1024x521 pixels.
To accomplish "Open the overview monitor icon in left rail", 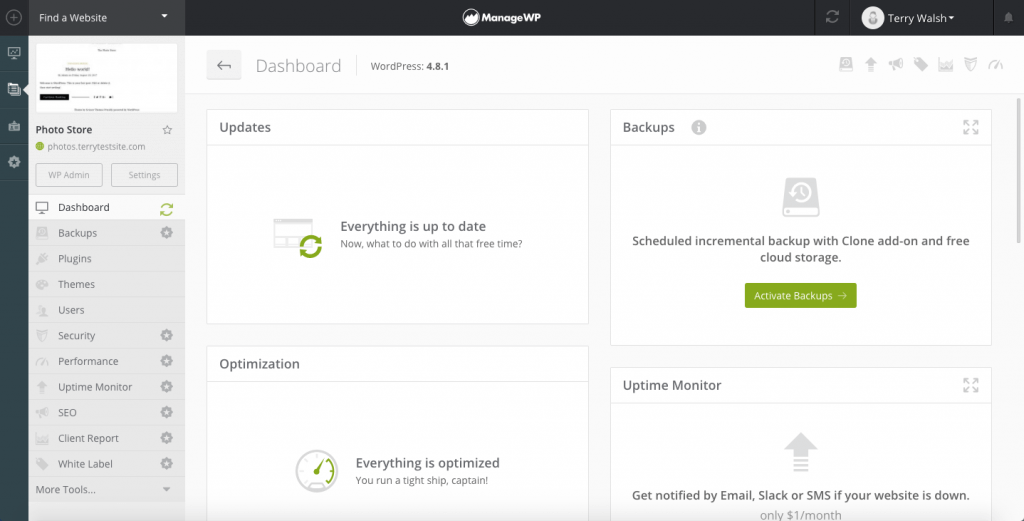I will tap(14, 54).
